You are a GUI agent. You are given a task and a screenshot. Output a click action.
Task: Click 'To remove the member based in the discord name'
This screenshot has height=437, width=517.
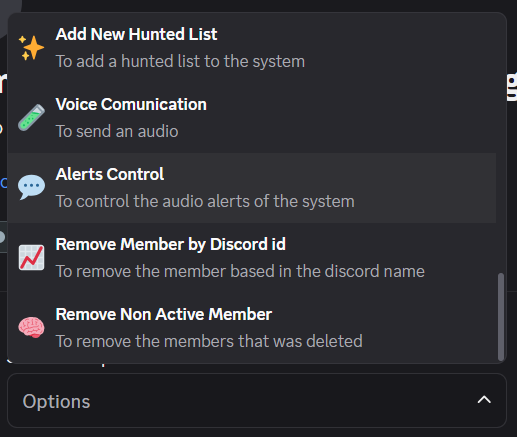[240, 271]
